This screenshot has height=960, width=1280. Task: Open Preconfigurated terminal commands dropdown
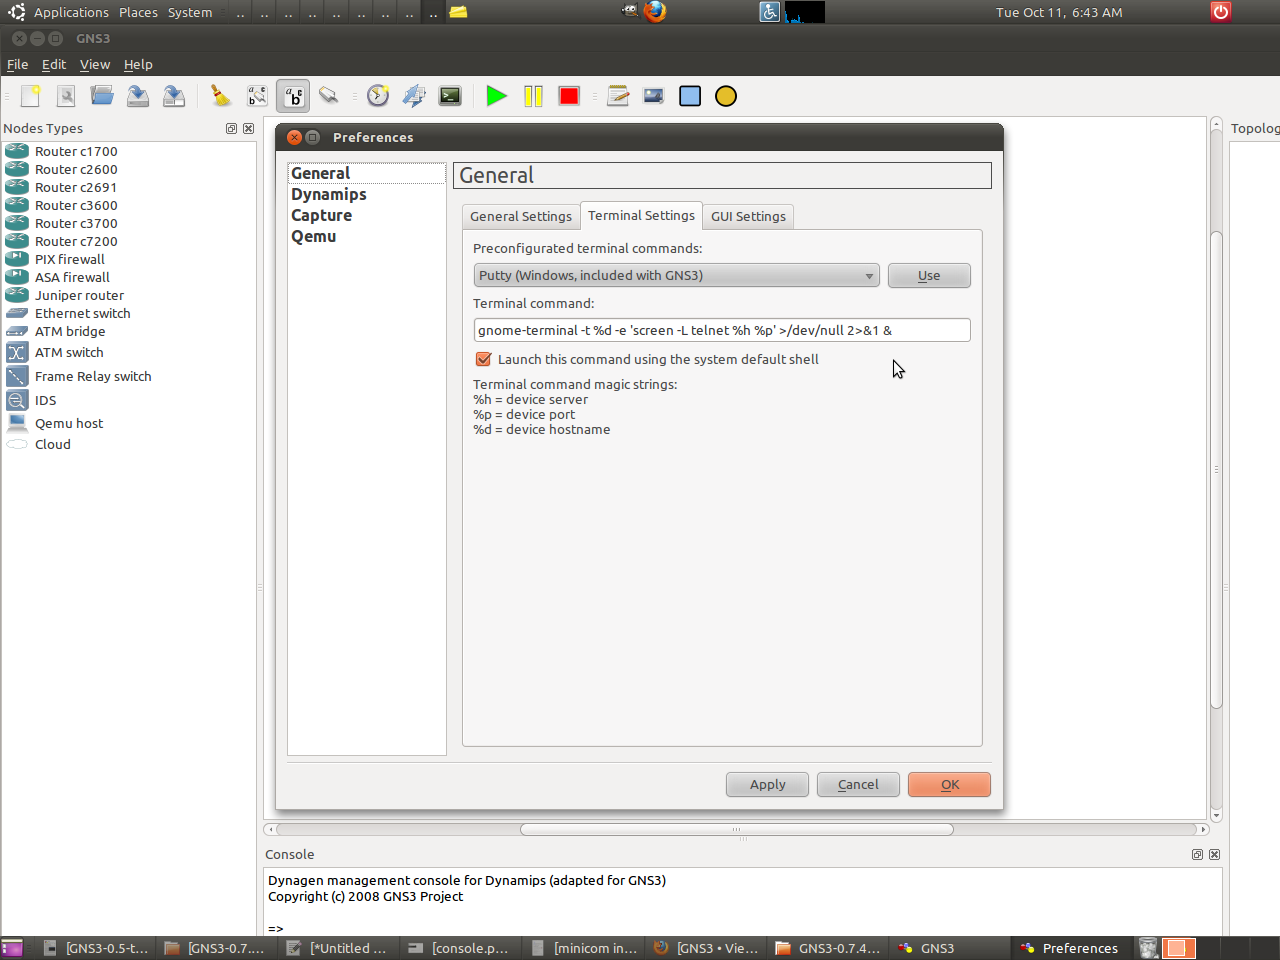tap(677, 275)
